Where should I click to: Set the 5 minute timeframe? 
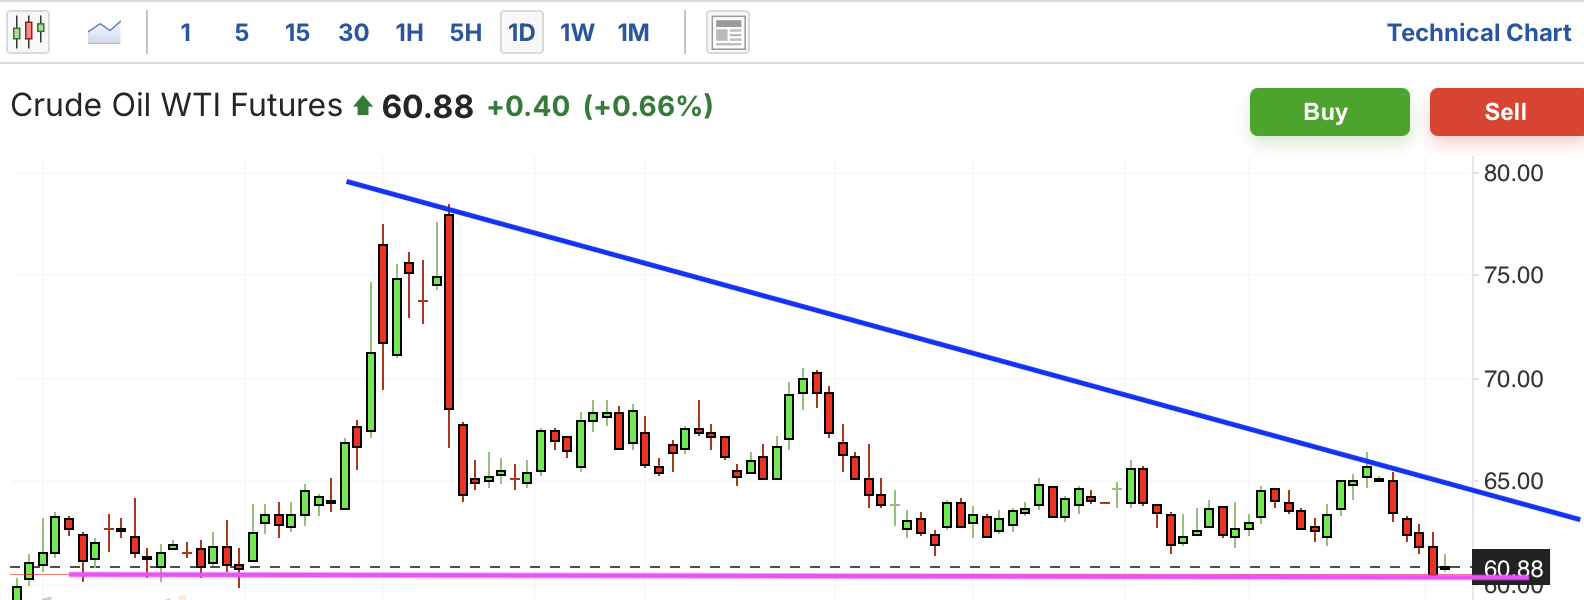pos(242,33)
